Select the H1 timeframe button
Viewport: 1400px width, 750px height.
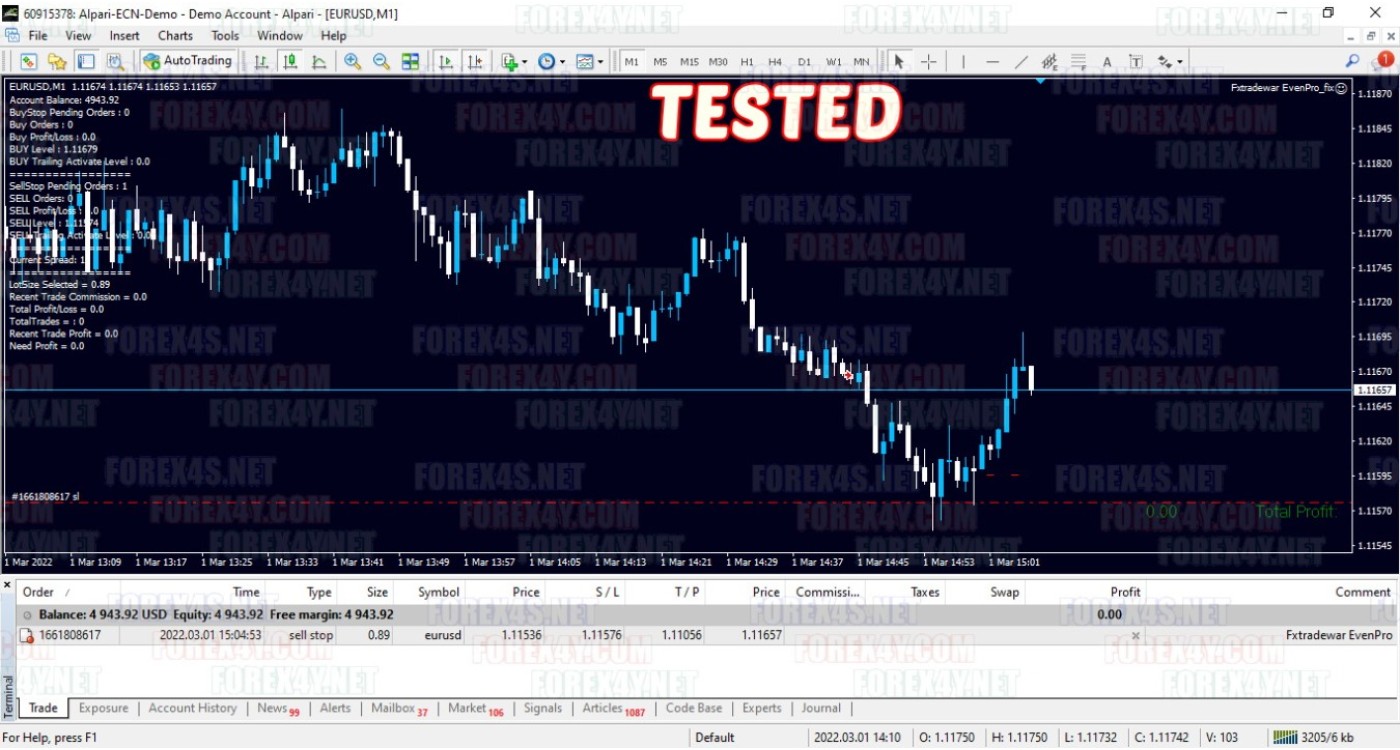point(747,62)
